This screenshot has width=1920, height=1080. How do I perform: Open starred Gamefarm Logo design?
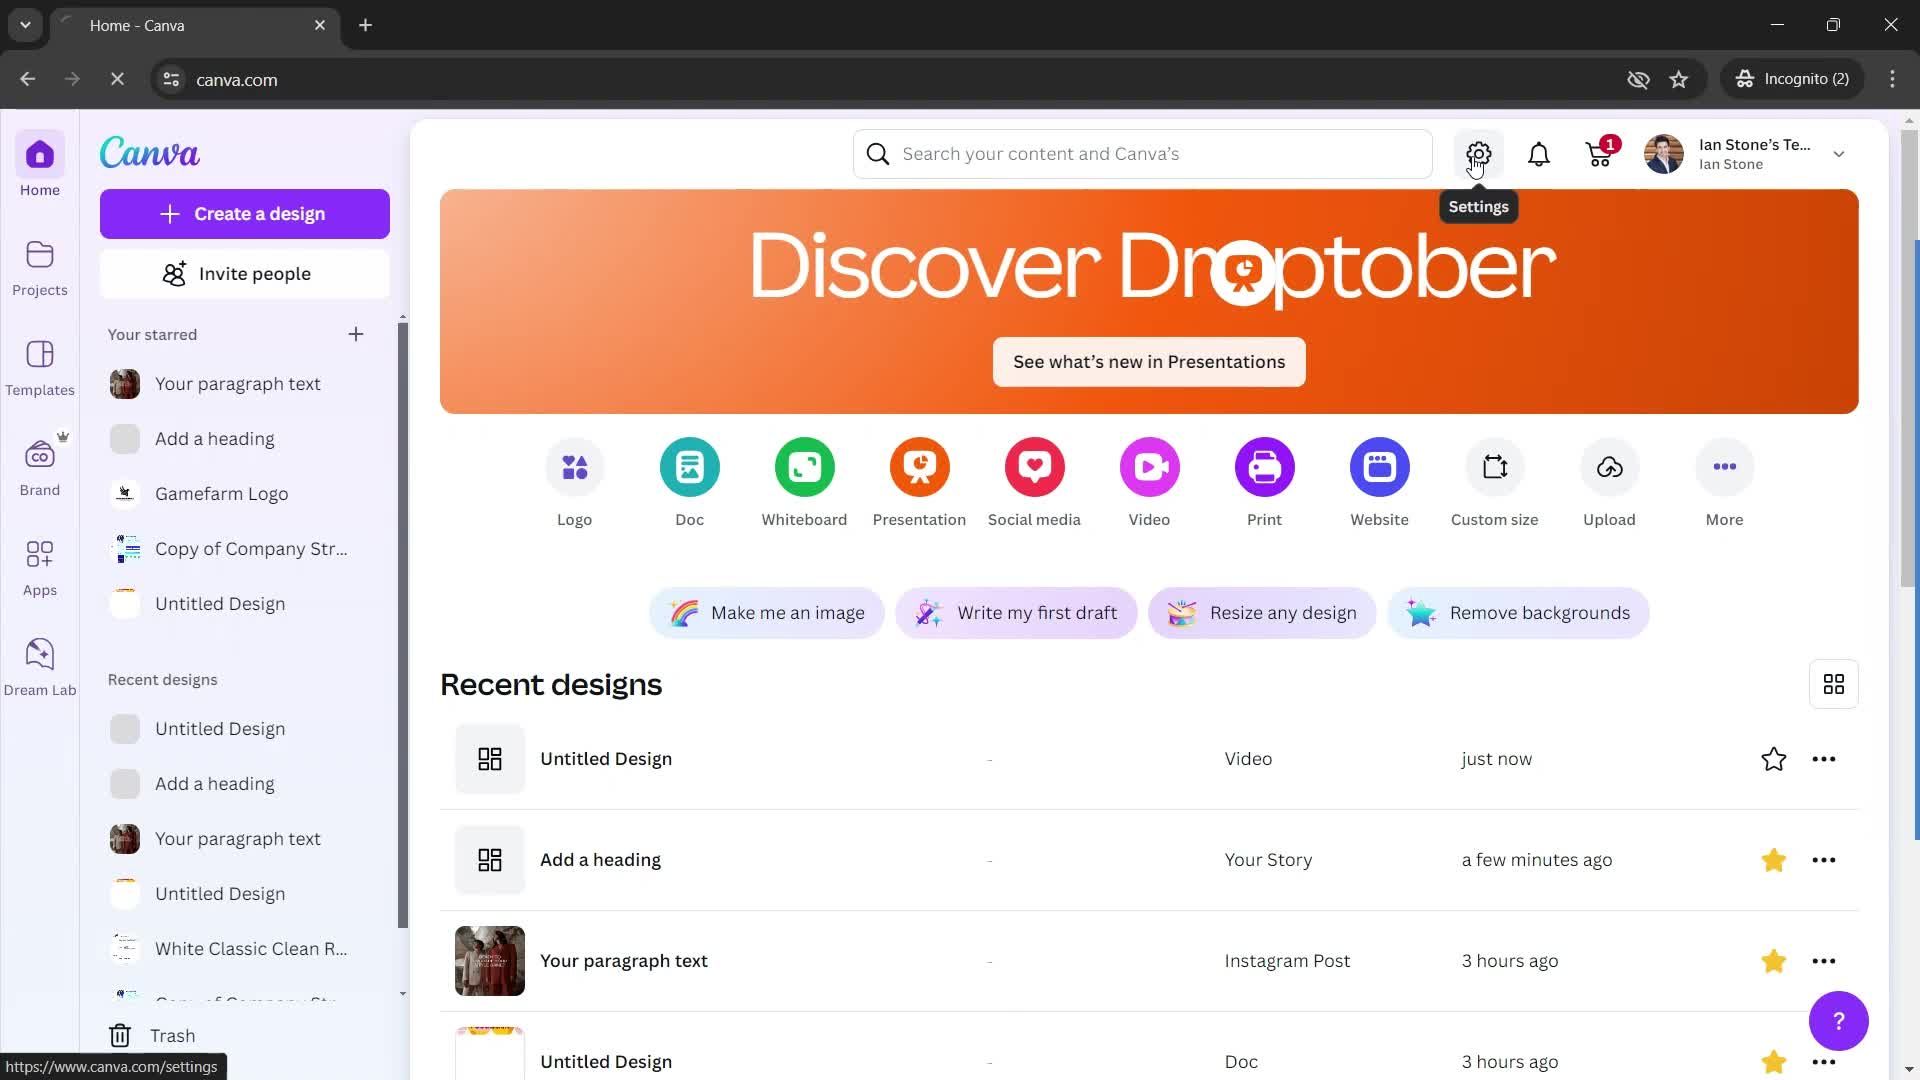tap(245, 494)
